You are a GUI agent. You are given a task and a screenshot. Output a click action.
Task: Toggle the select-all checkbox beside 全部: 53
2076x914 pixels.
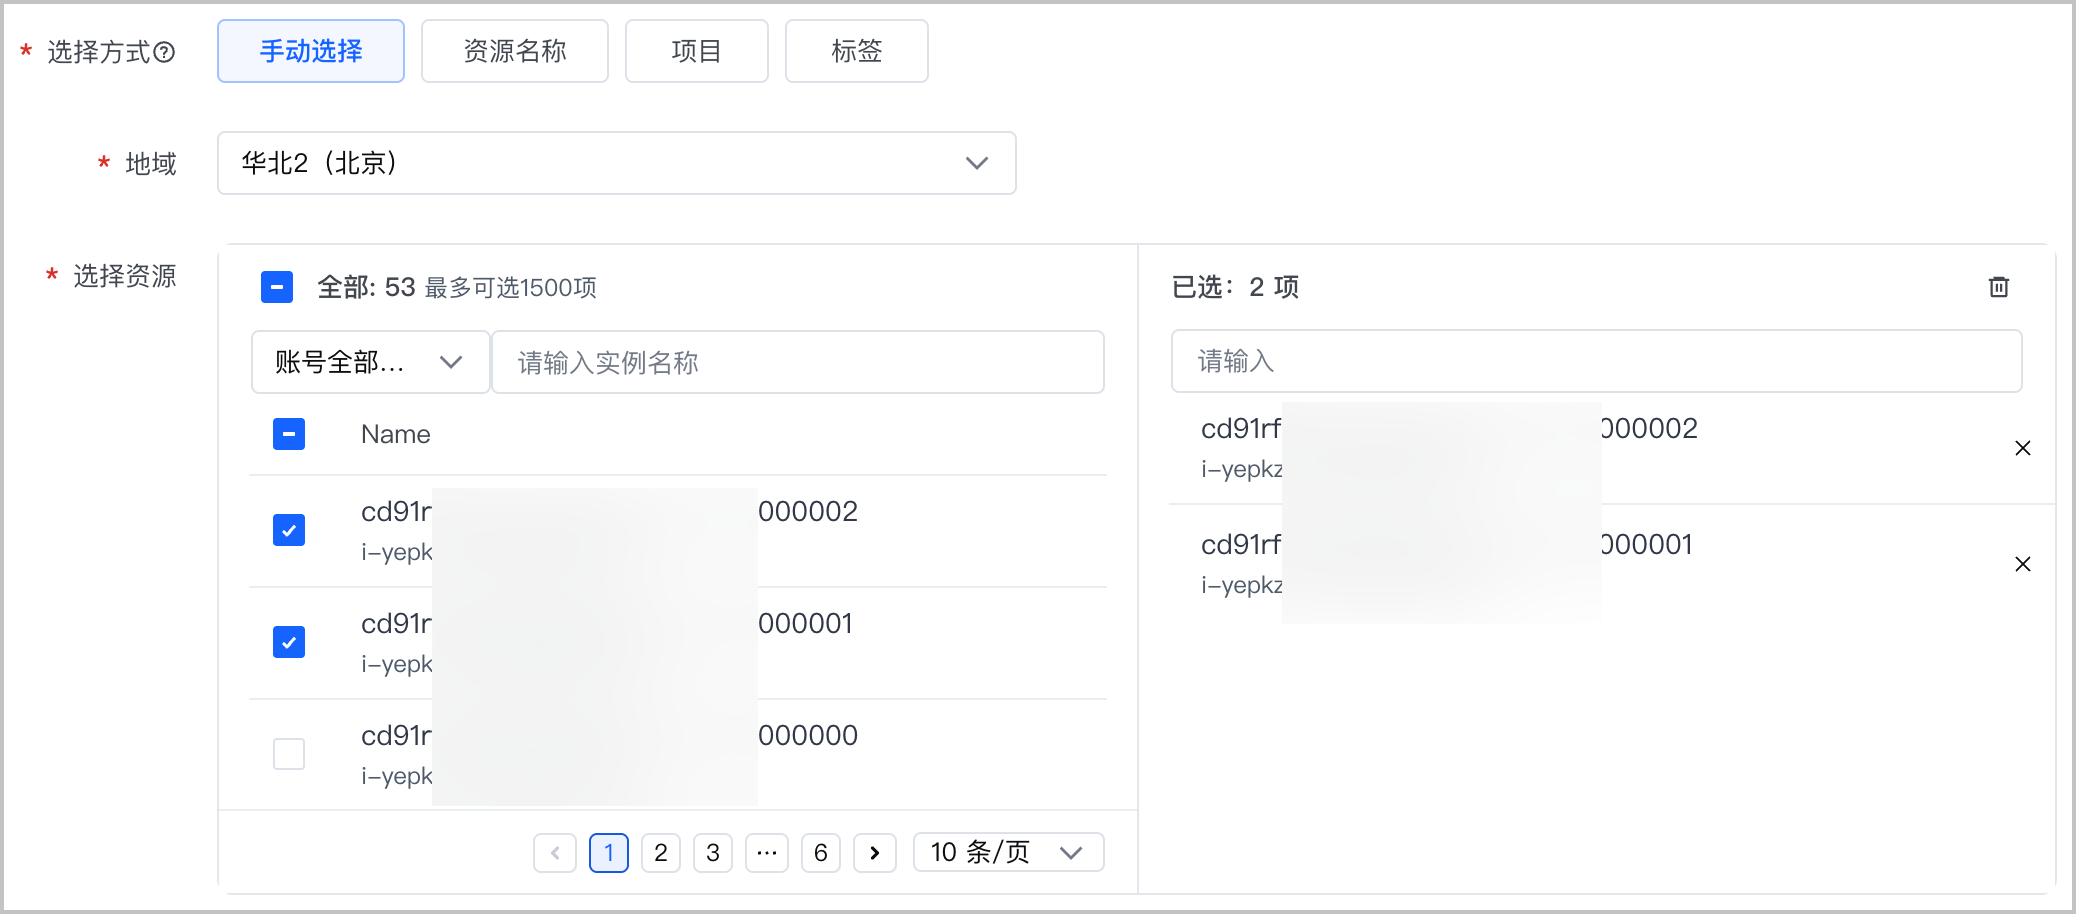[x=277, y=287]
